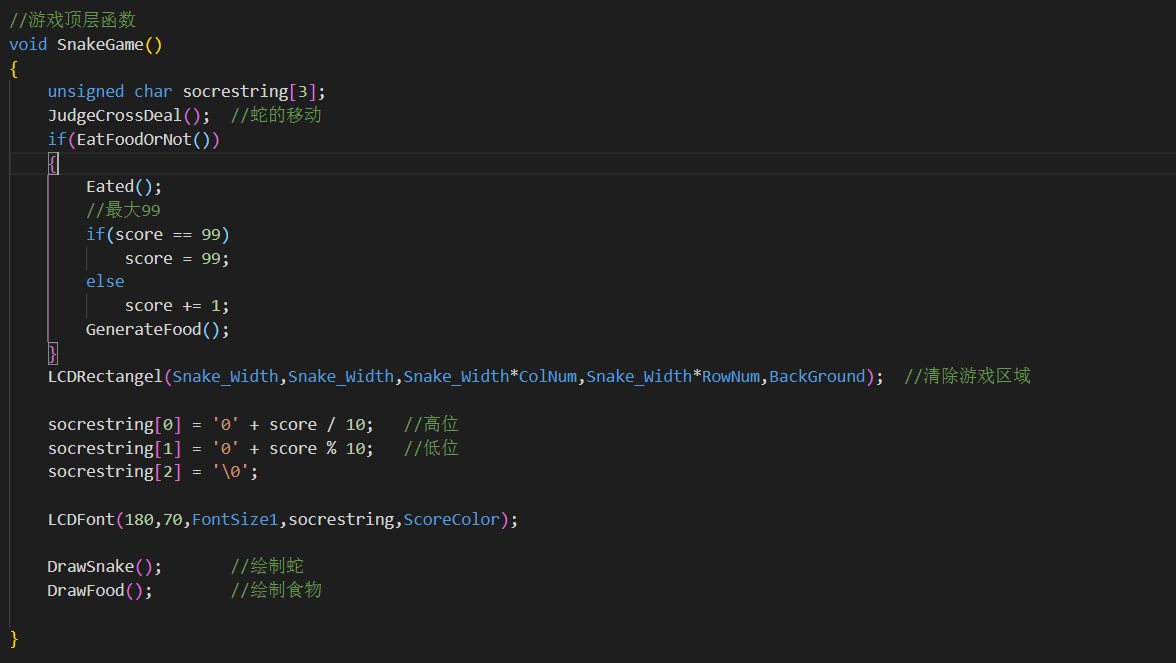Click the statement 'score = 99;'
The width and height of the screenshot is (1176, 663).
(177, 259)
